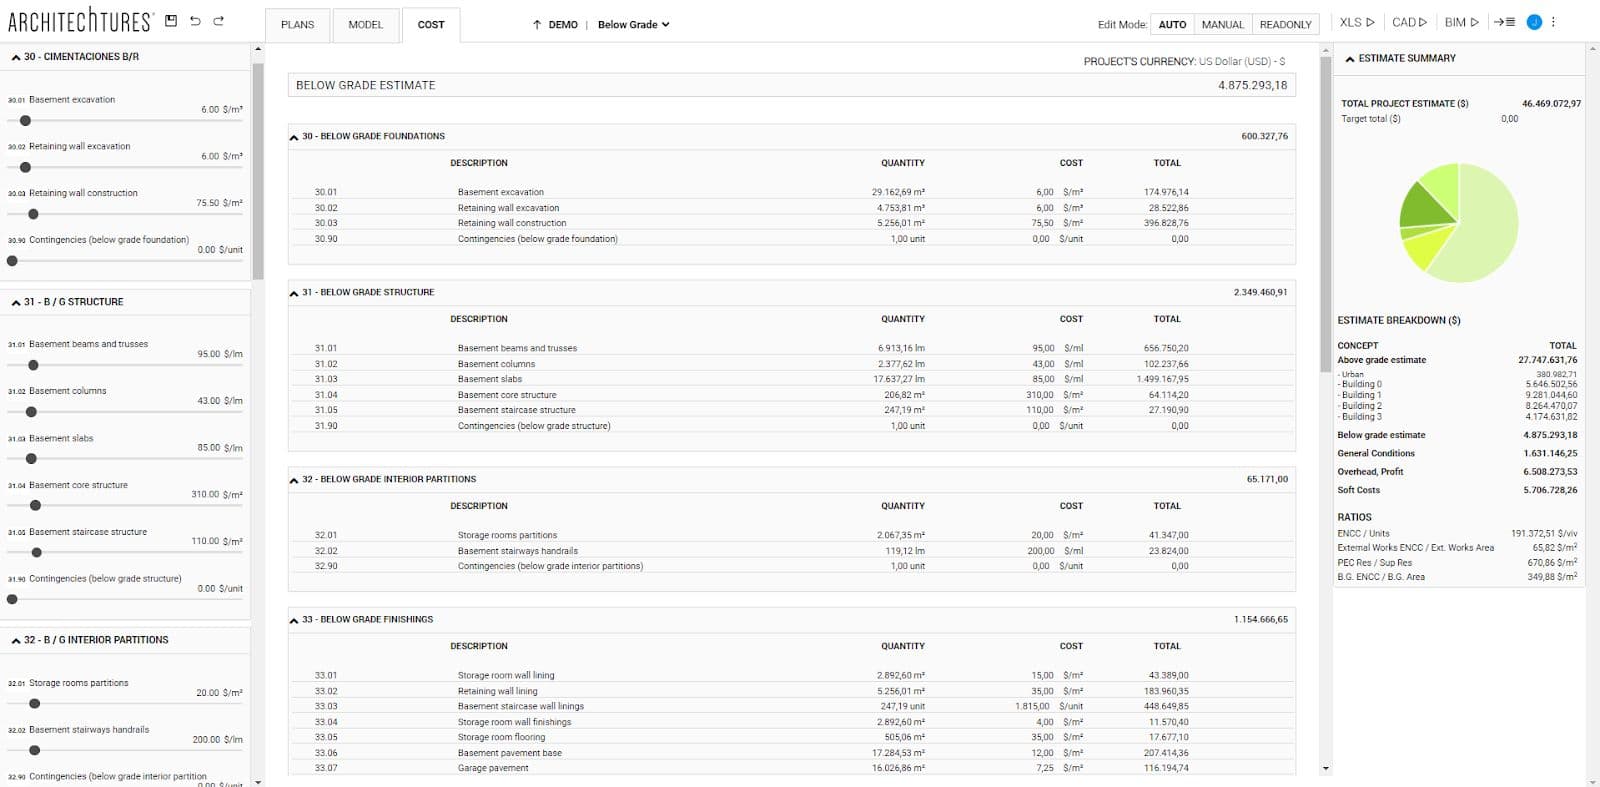Viewport: 1600px width, 787px height.
Task: Click the Basement stairways handrails slider handle
Action: point(35,750)
